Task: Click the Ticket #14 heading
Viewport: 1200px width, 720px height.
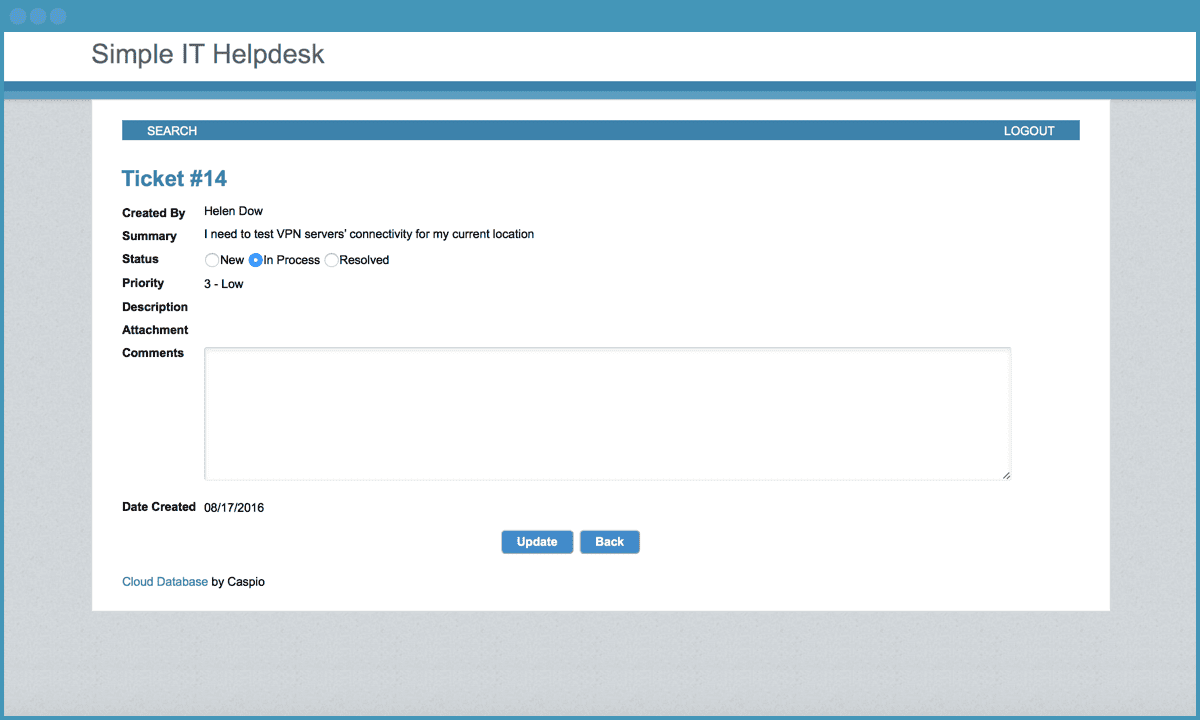Action: click(x=174, y=179)
